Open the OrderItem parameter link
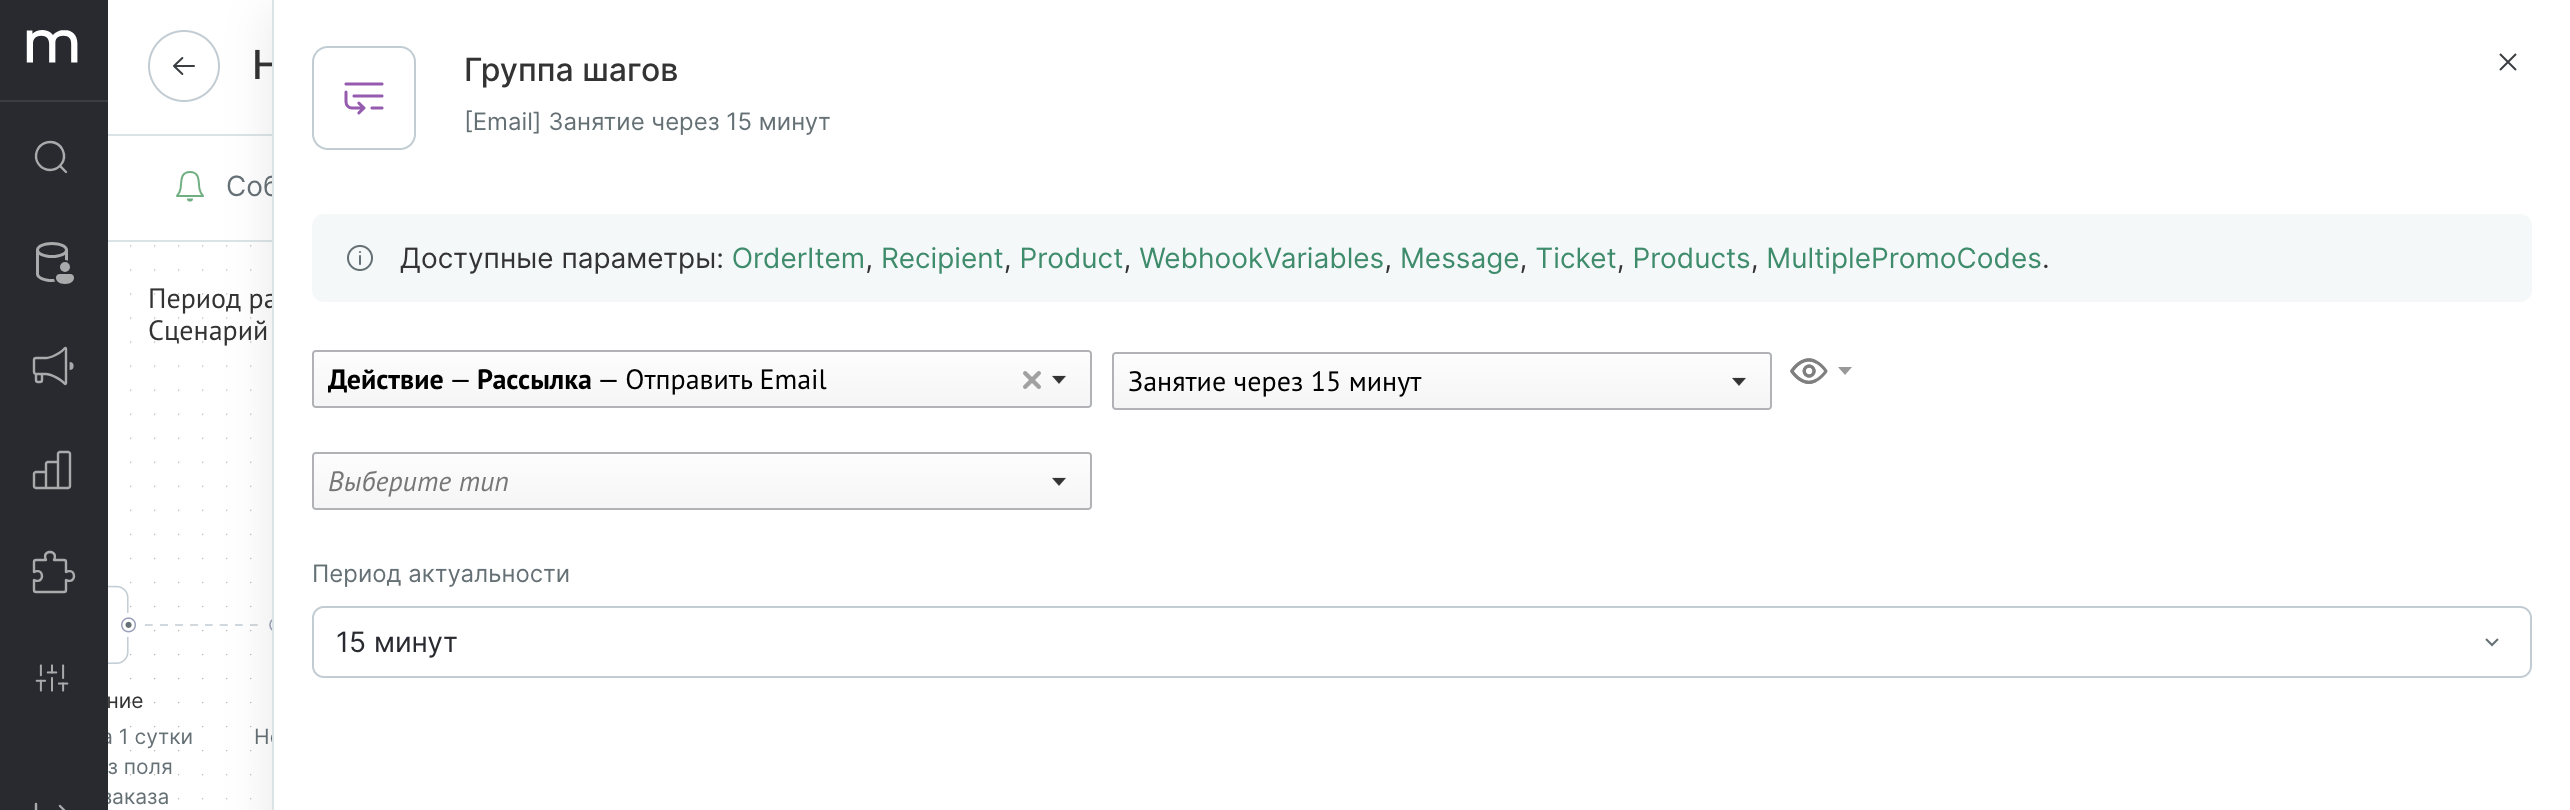This screenshot has height=810, width=2570. click(x=798, y=258)
